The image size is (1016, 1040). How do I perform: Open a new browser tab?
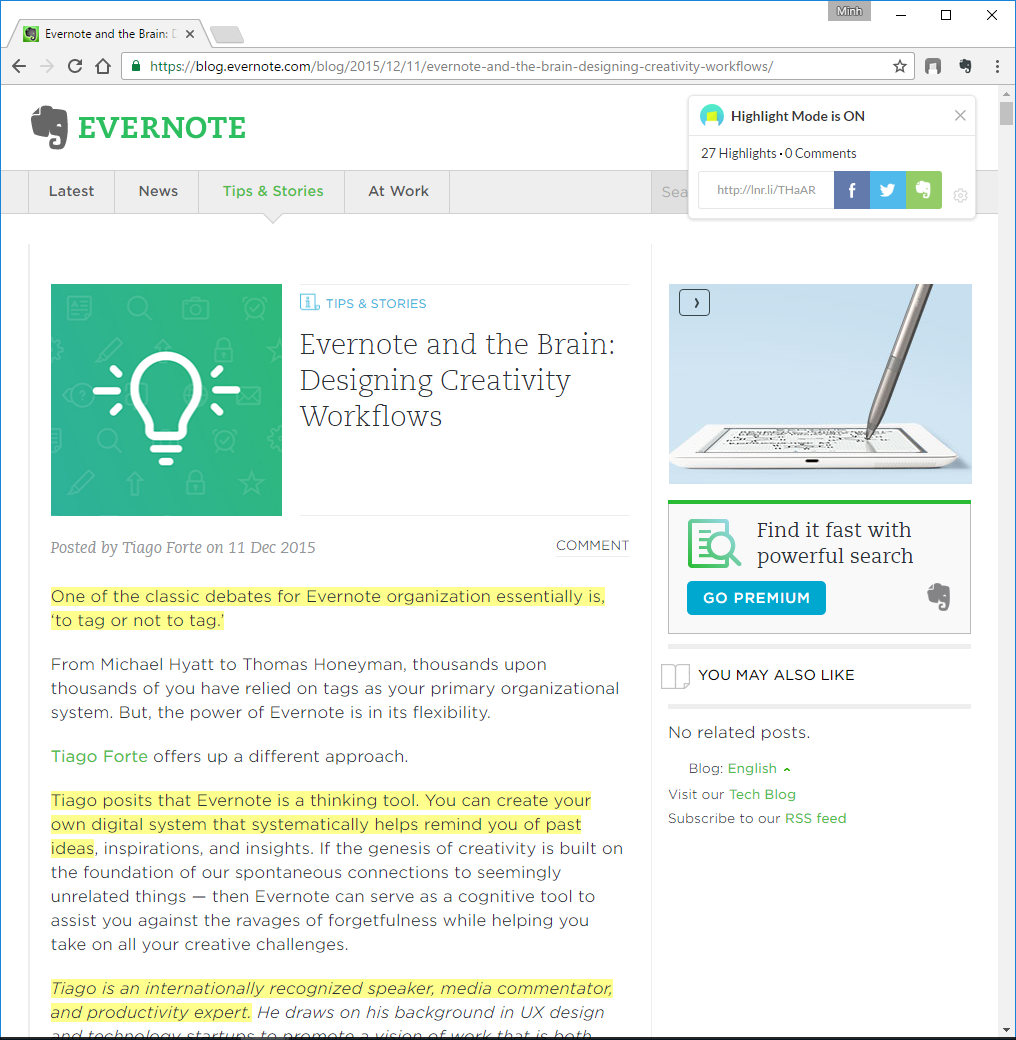pos(227,34)
